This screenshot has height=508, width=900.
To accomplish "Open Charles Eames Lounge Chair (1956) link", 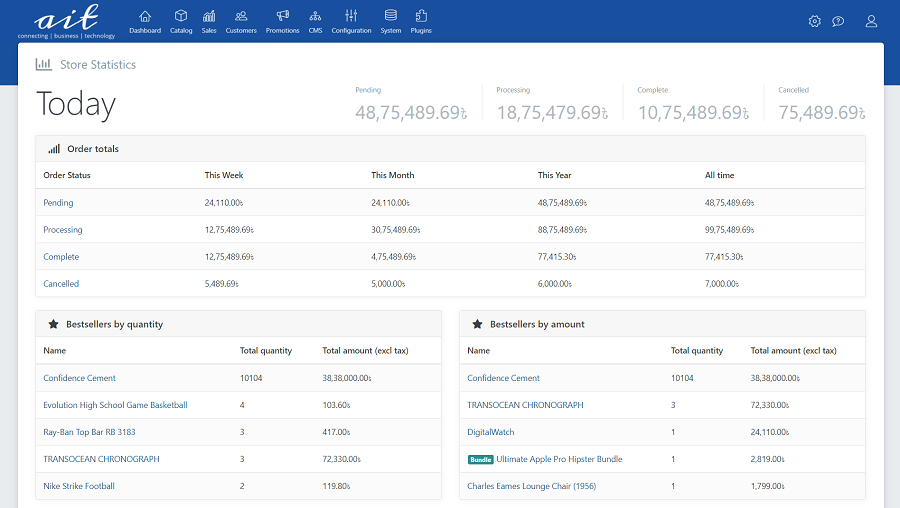I will pos(532,486).
